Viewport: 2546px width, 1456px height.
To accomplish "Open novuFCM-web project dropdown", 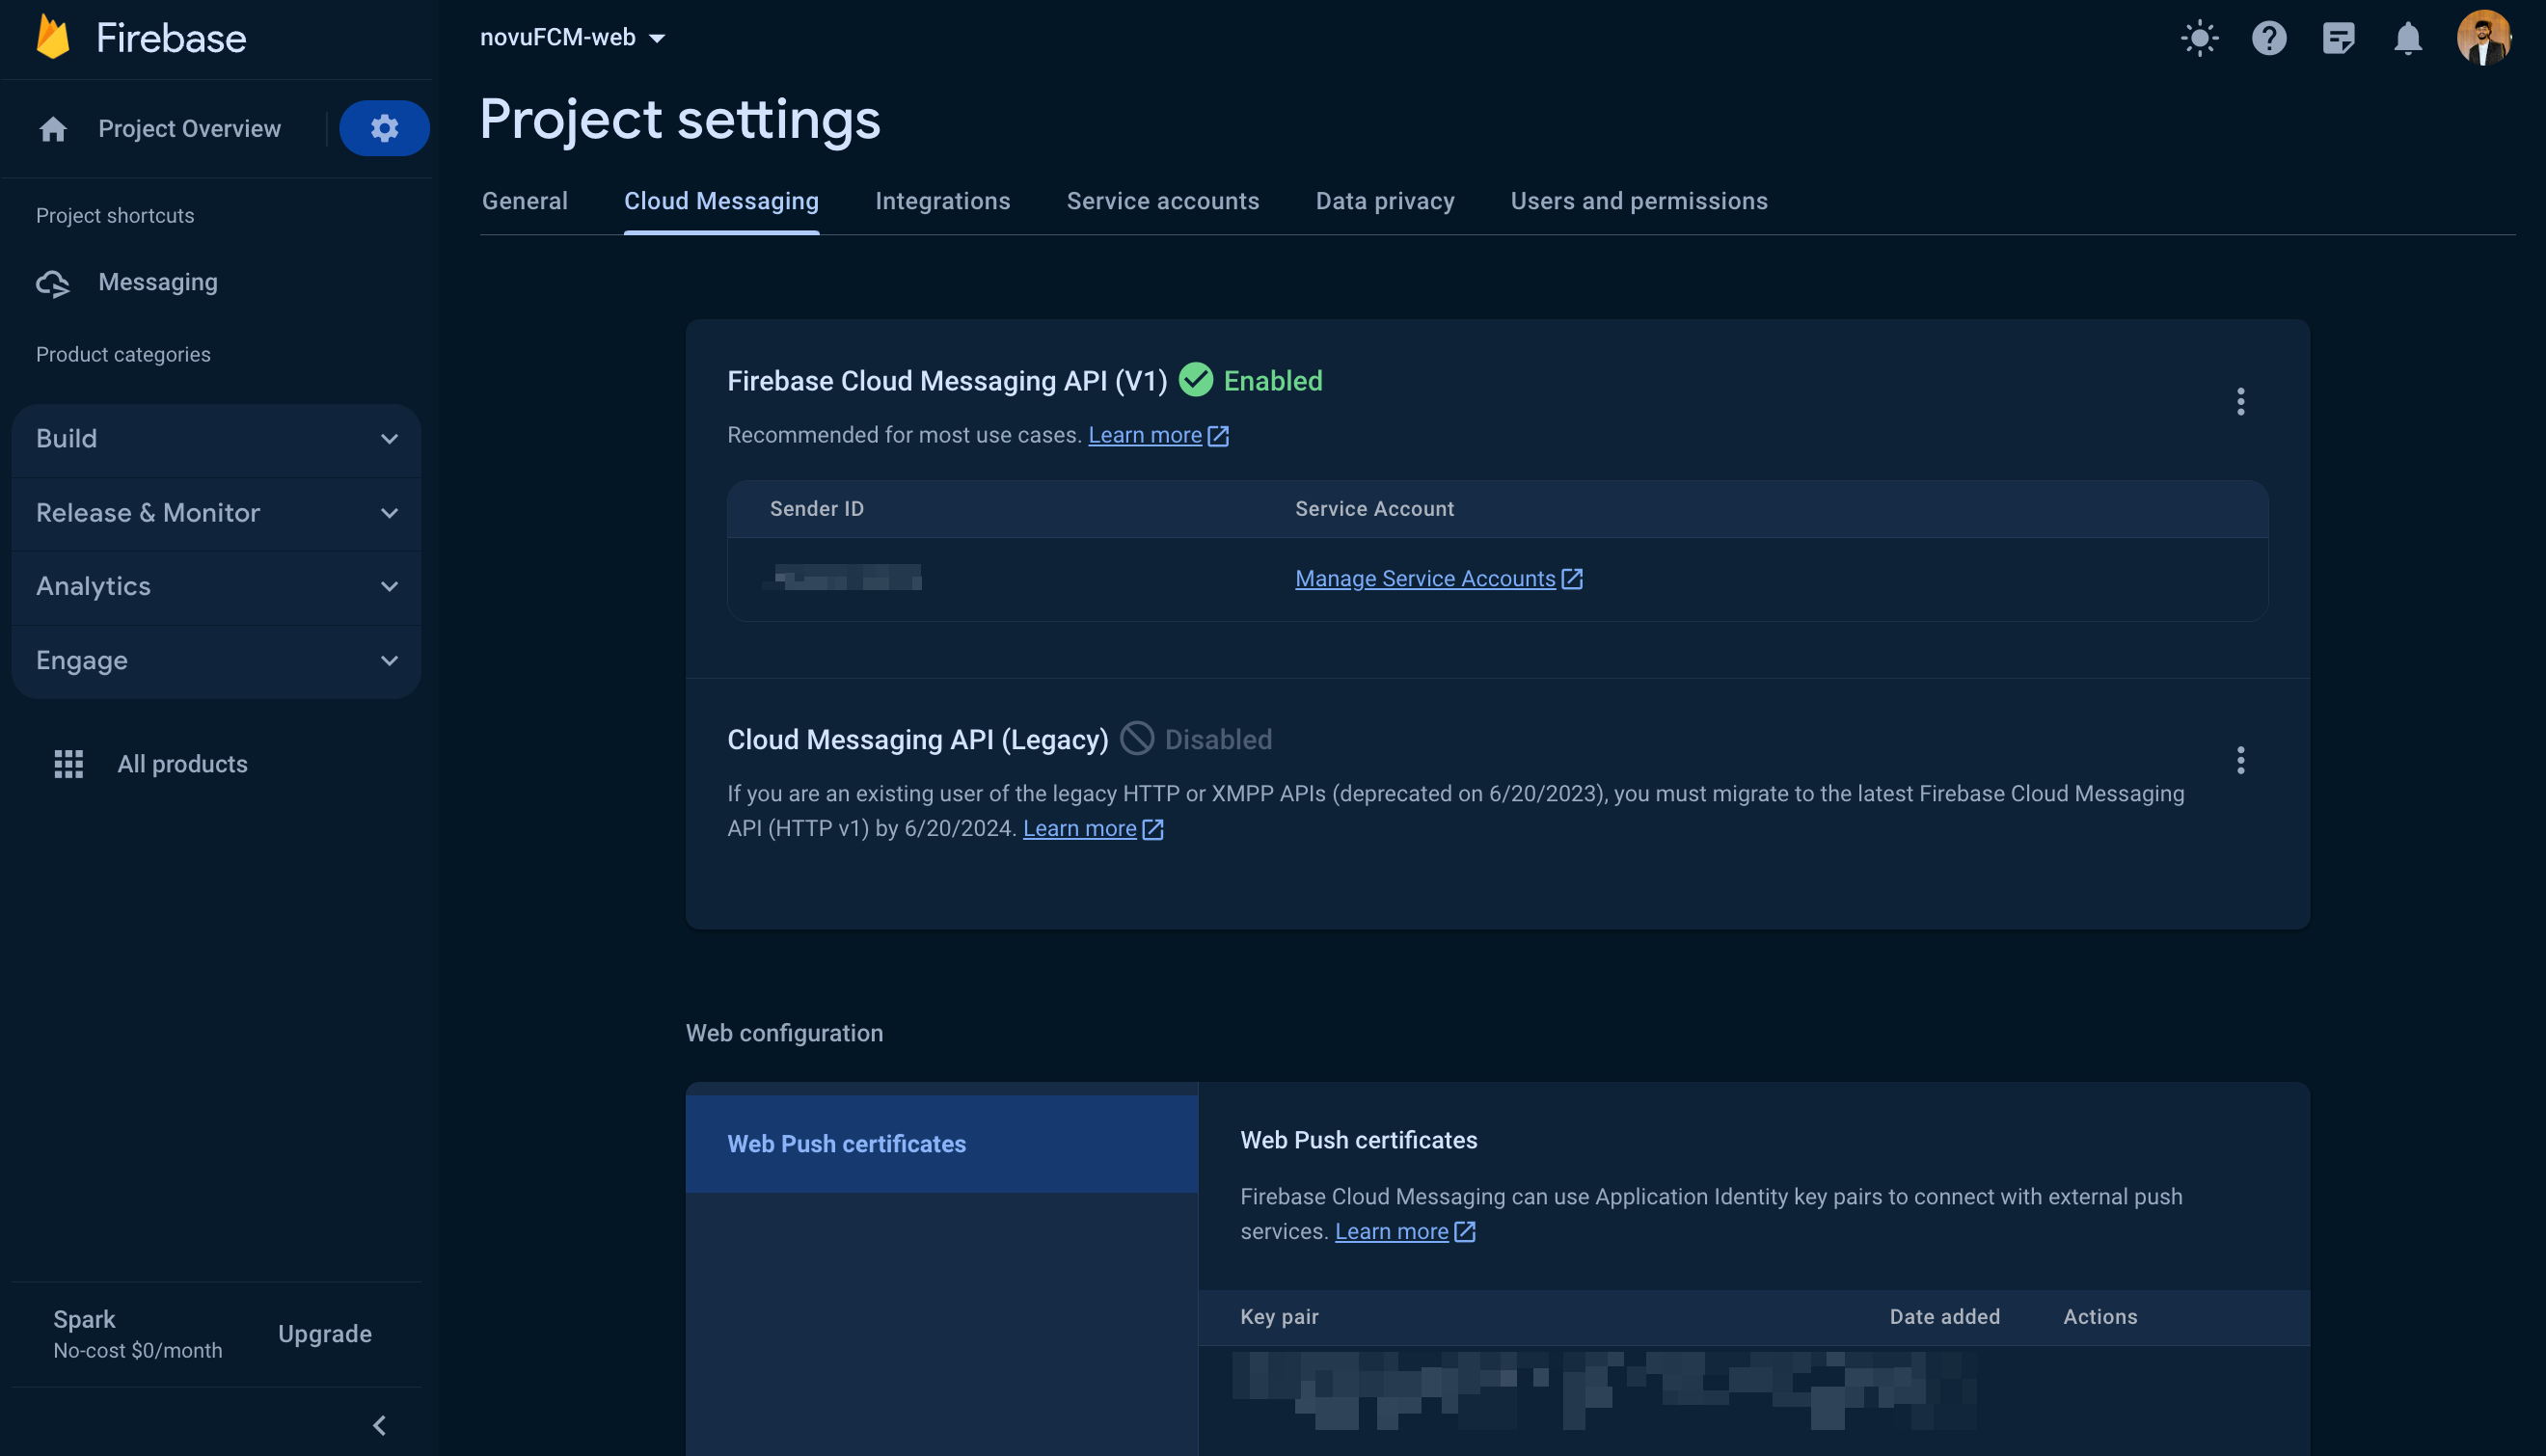I will point(572,38).
